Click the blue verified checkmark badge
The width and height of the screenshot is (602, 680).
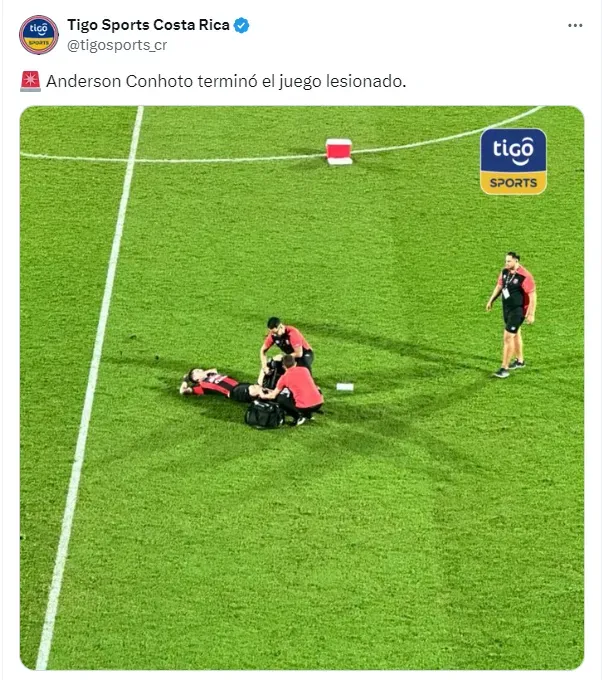(x=242, y=26)
